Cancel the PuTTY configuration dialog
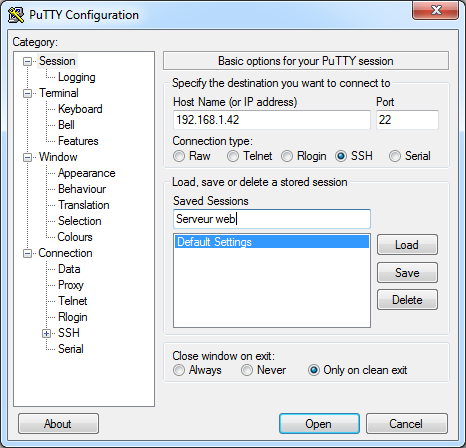This screenshot has width=466, height=448. tap(407, 424)
